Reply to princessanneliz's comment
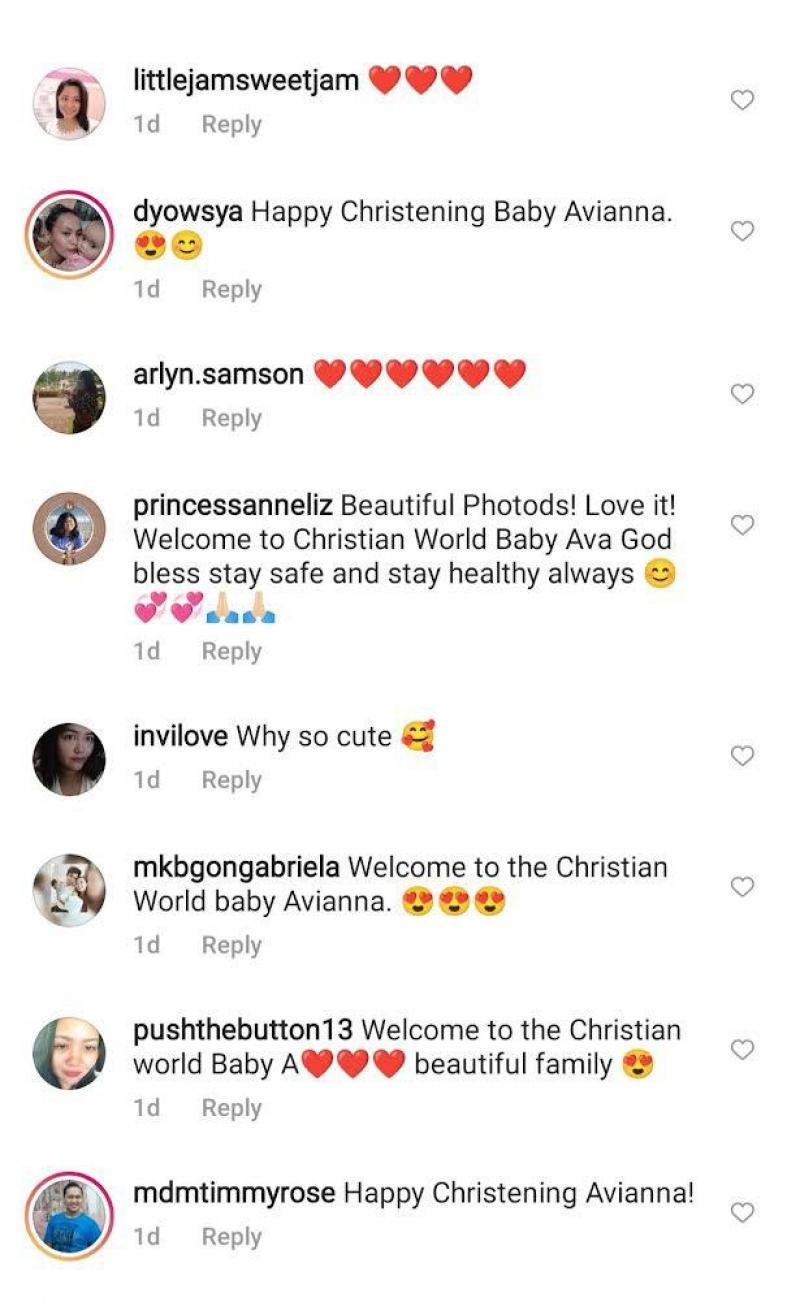 [231, 651]
